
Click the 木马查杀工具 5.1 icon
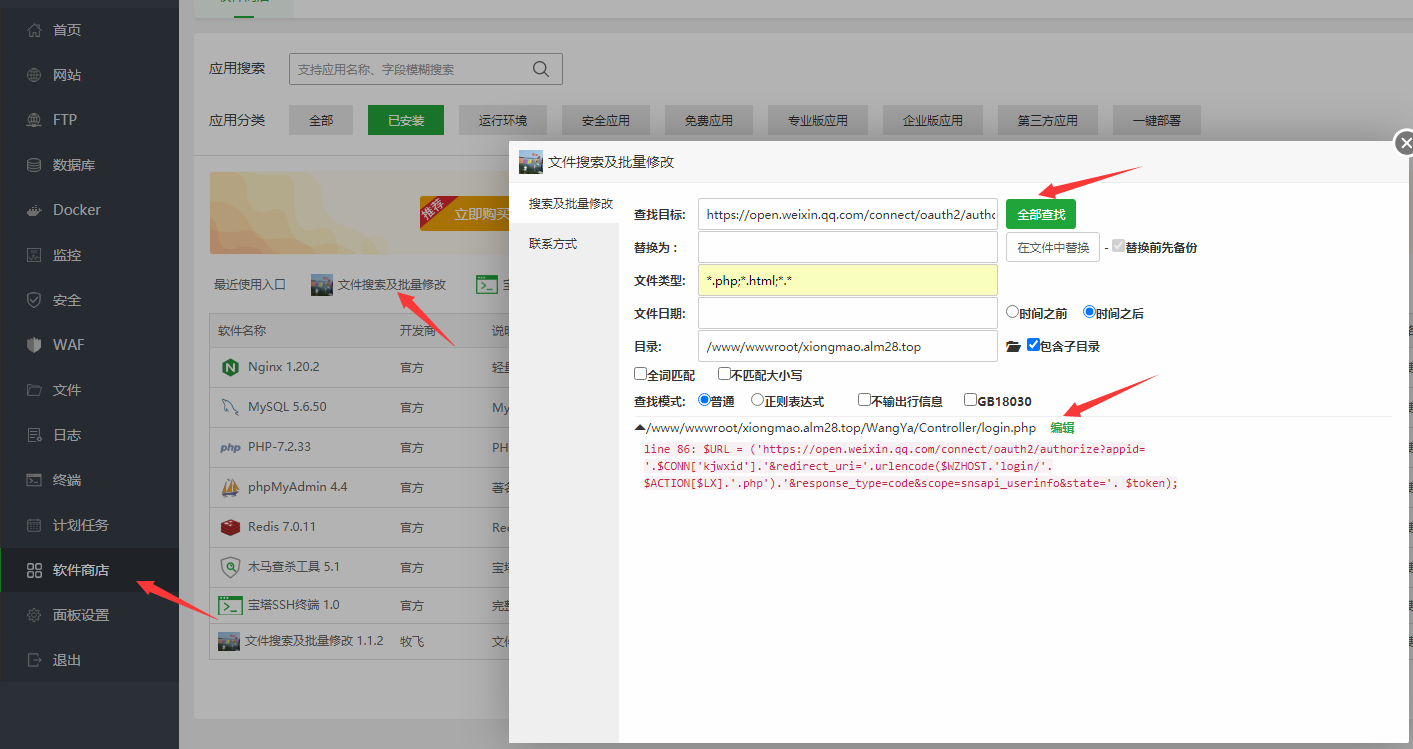(229, 567)
